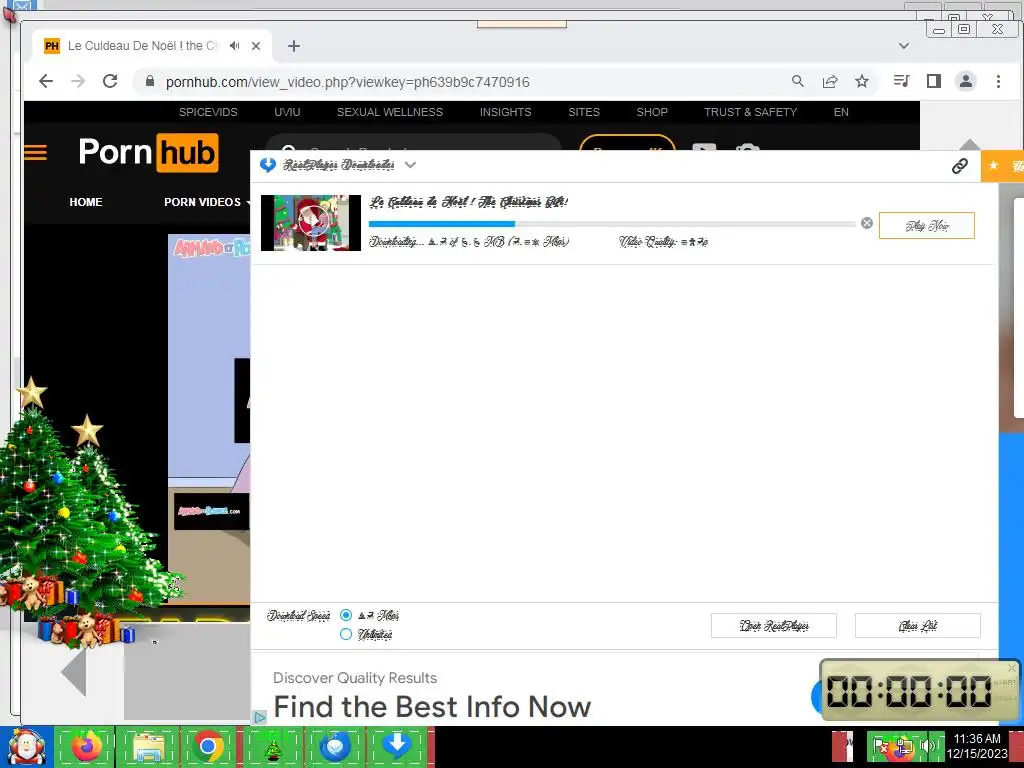Open the Chrome media control icon
1024x768 pixels.
click(x=901, y=81)
